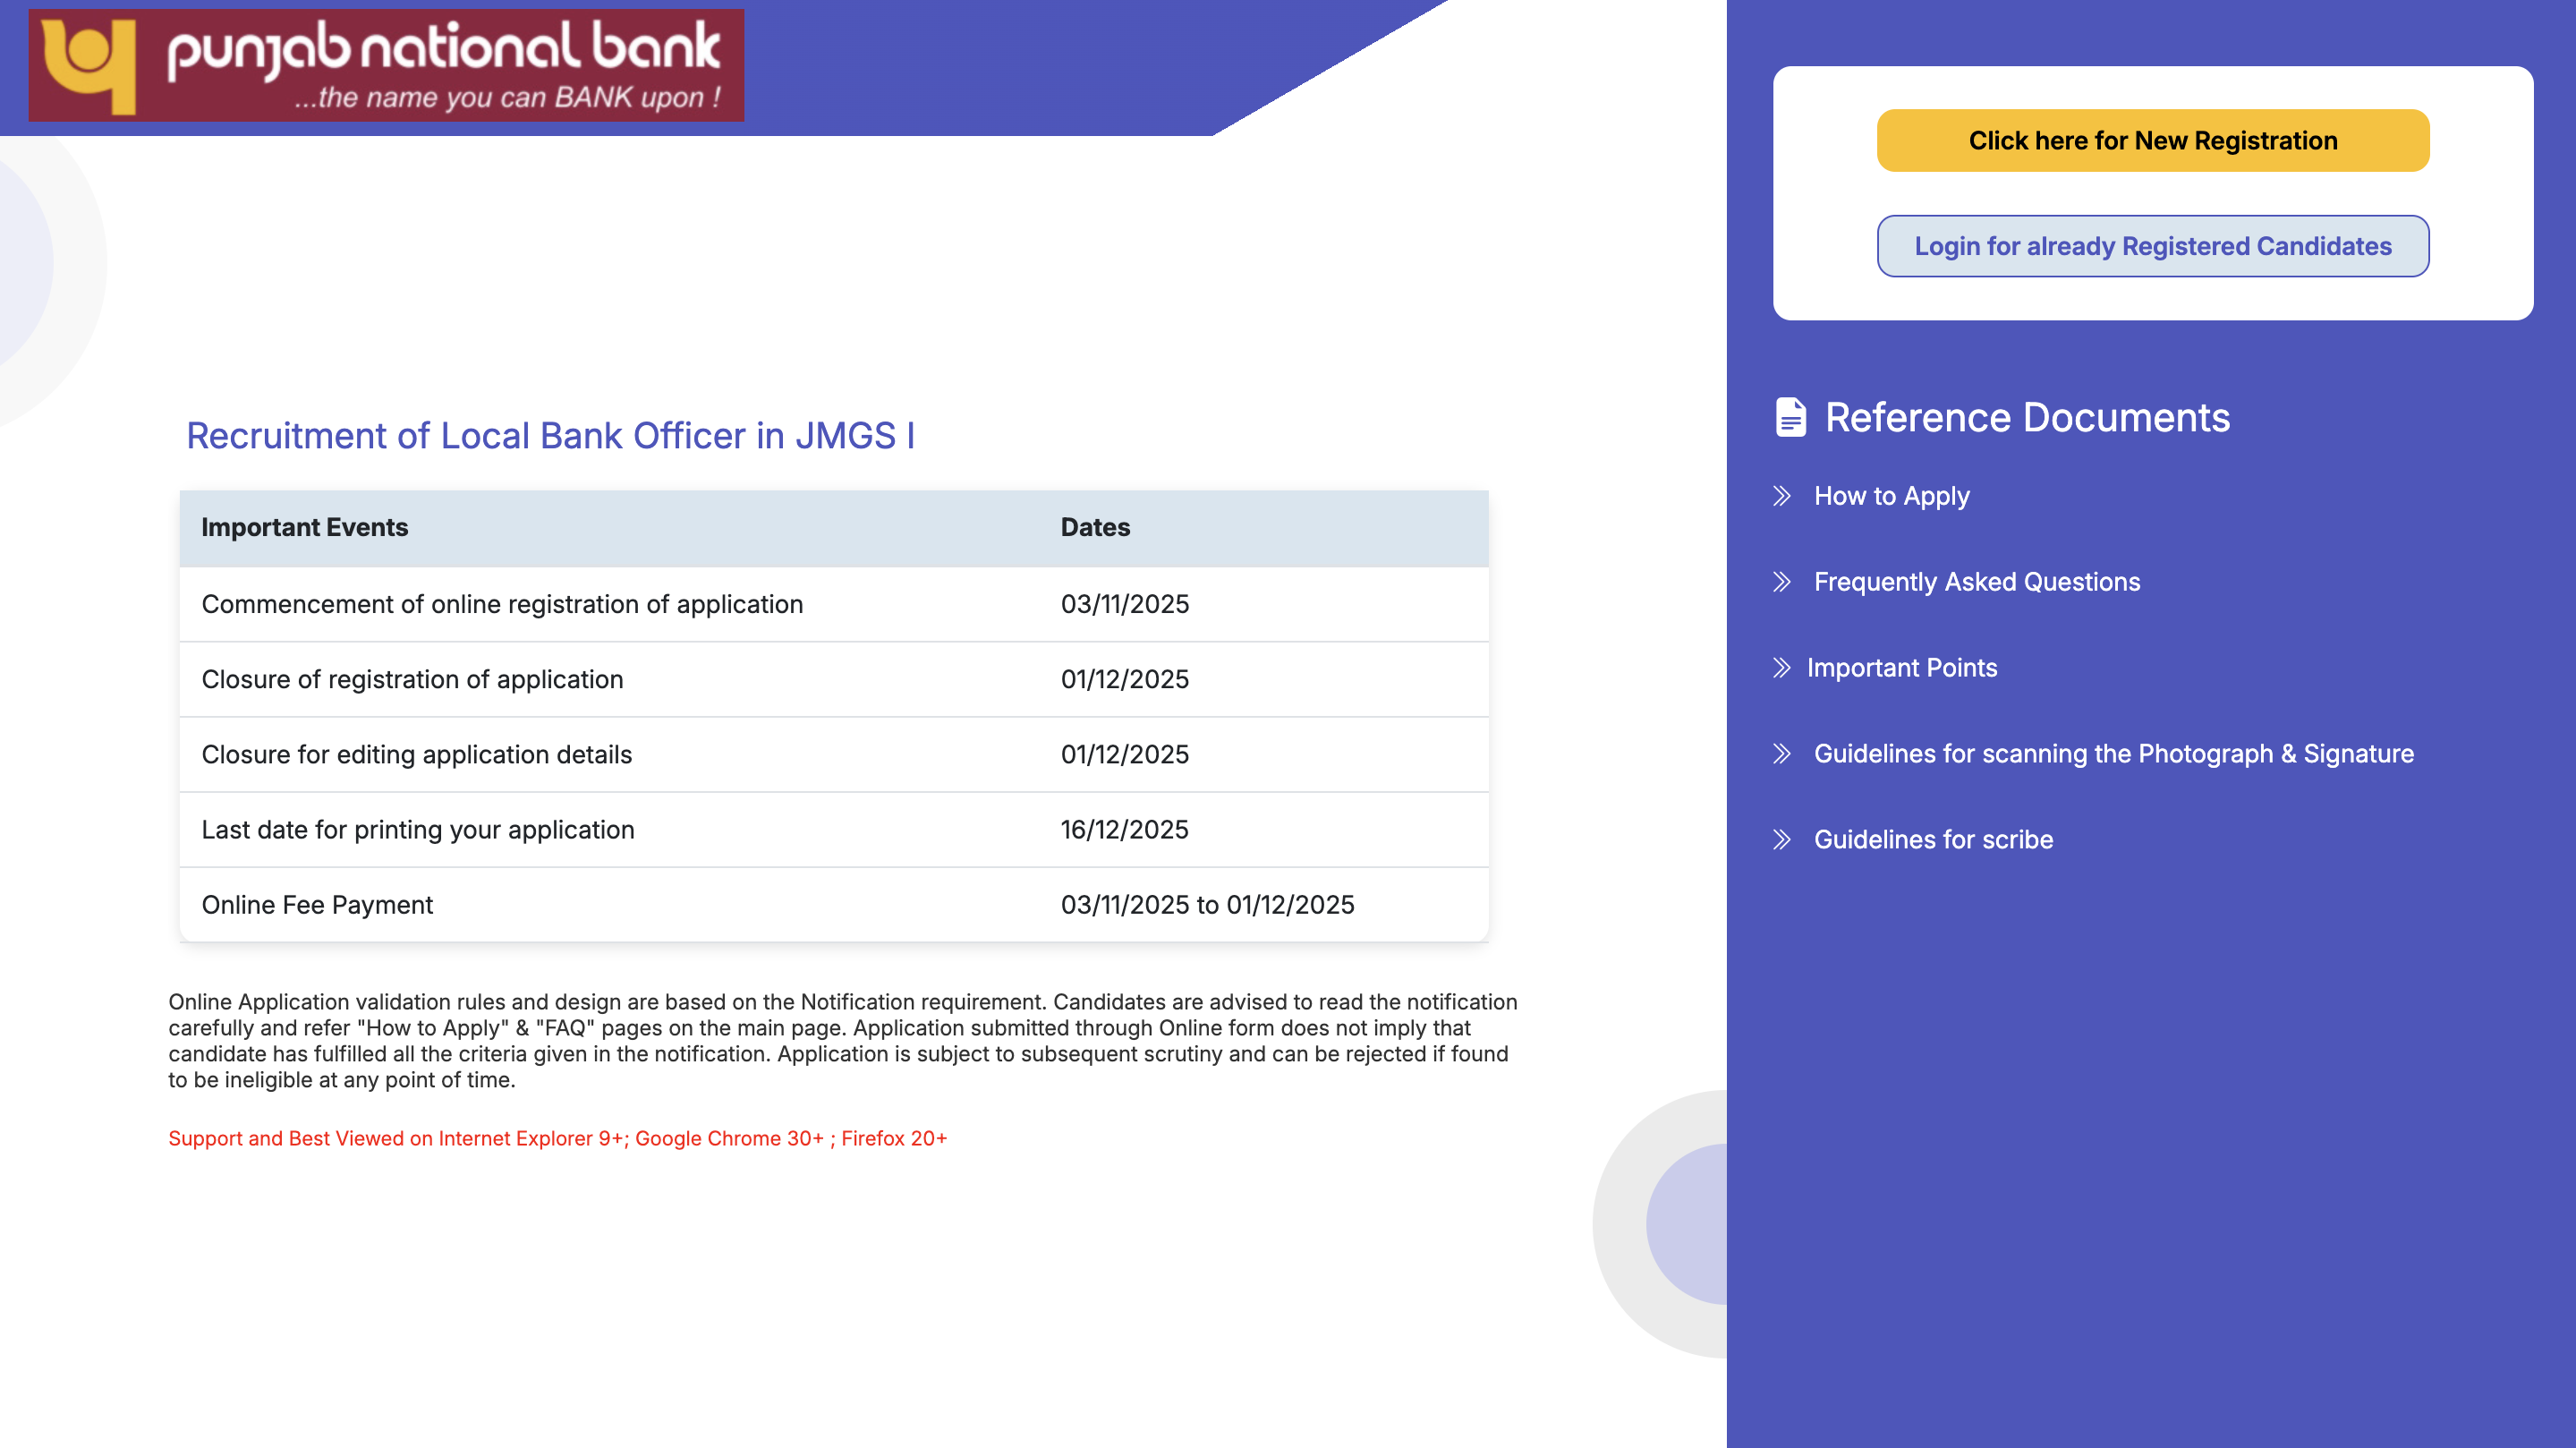Click the chevron icon before How to Apply
The image size is (2576, 1448).
click(1784, 496)
